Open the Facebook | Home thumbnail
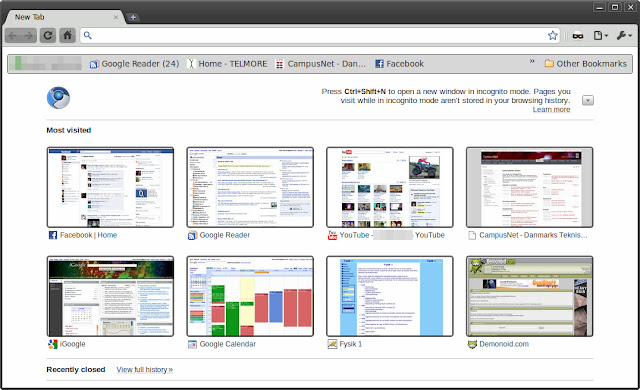Viewport: 640px width, 390px height. click(110, 187)
